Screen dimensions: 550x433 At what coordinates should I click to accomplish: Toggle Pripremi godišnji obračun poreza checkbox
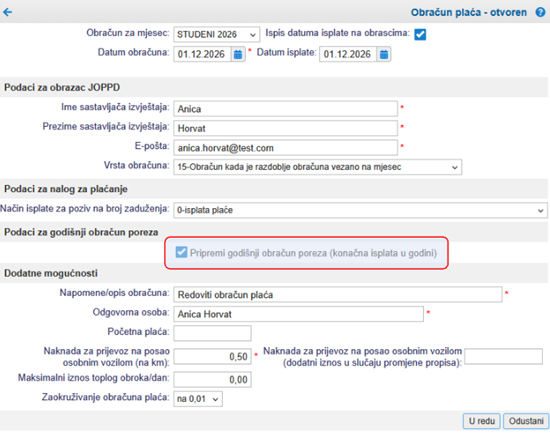pos(181,252)
